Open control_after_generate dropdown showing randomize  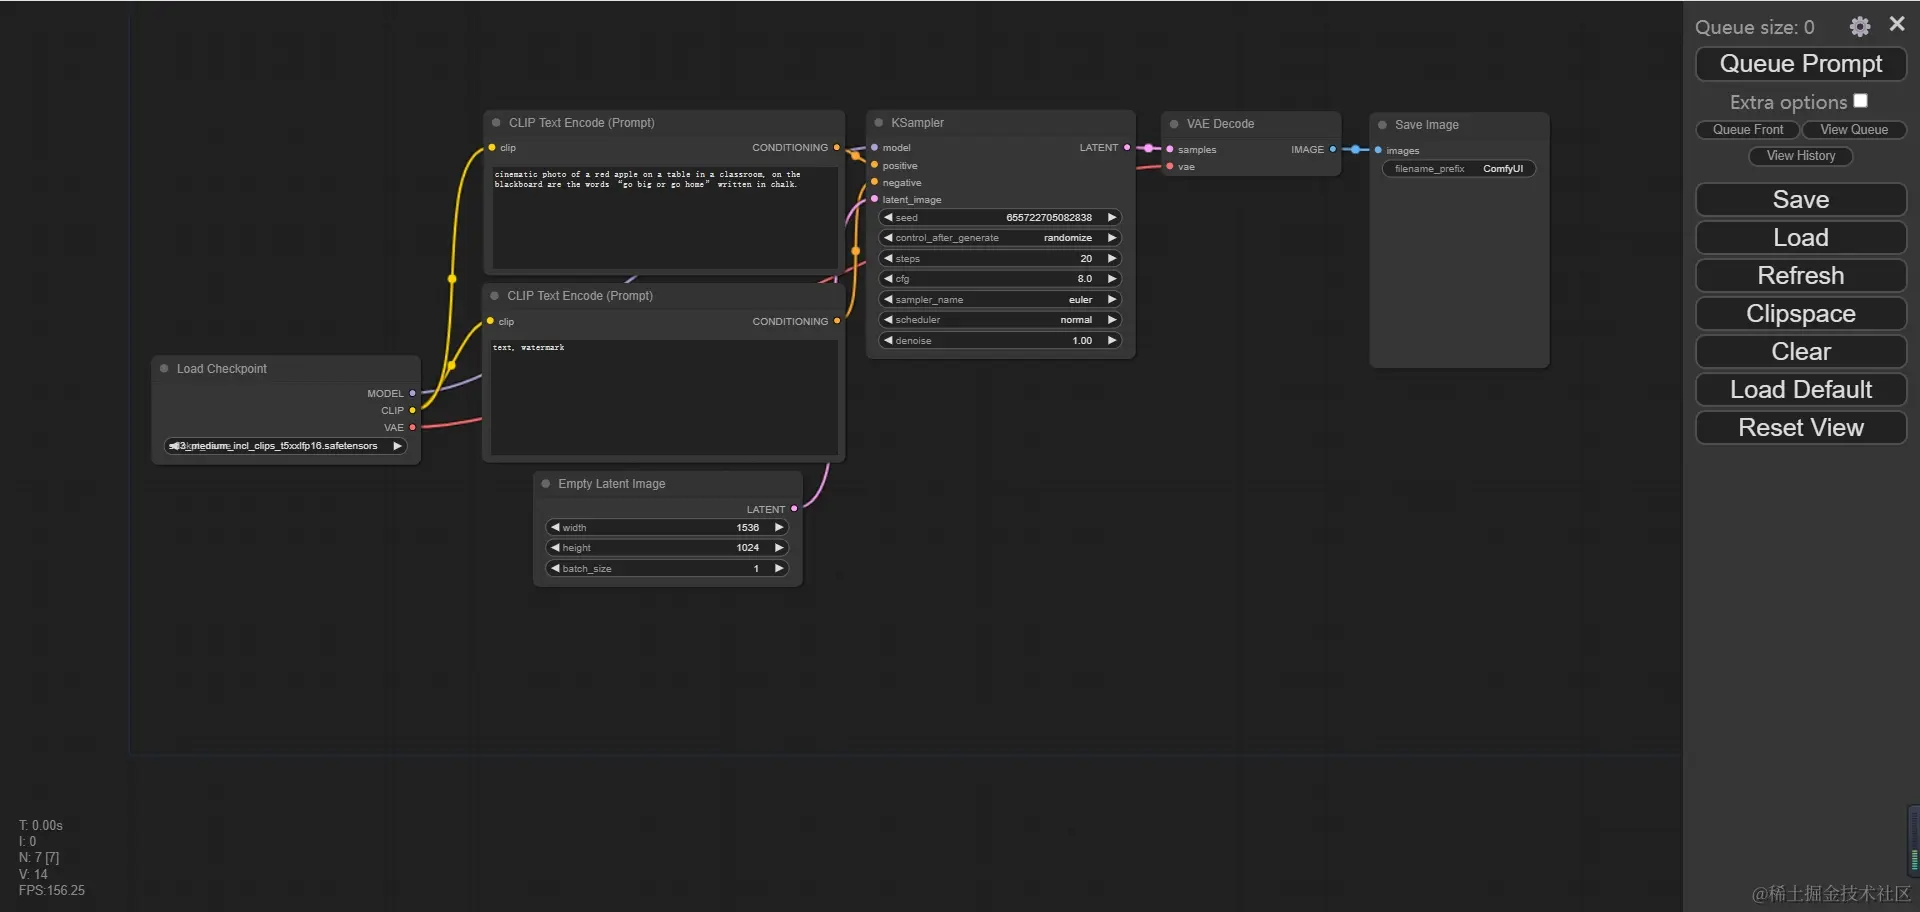point(1000,238)
